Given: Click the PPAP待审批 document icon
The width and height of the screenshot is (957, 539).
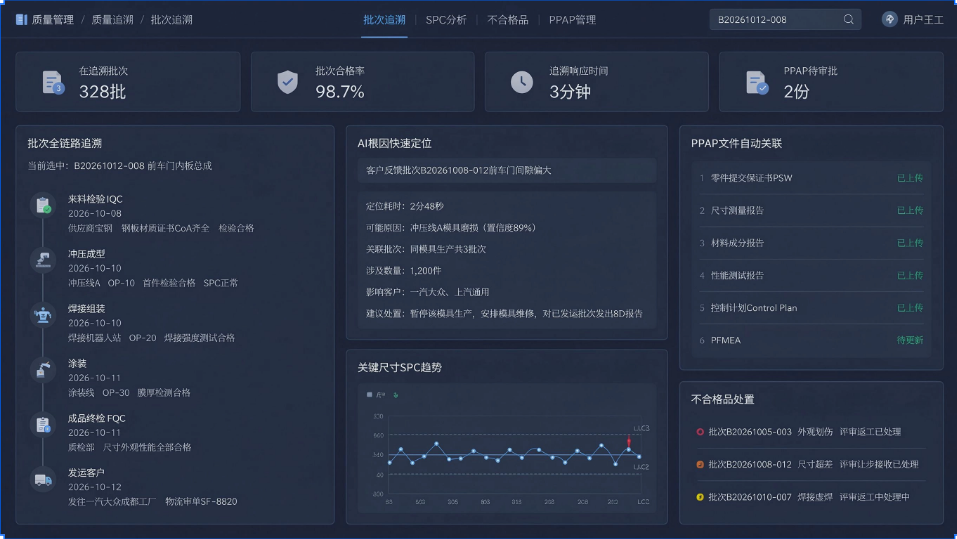Looking at the screenshot, I should tap(756, 82).
